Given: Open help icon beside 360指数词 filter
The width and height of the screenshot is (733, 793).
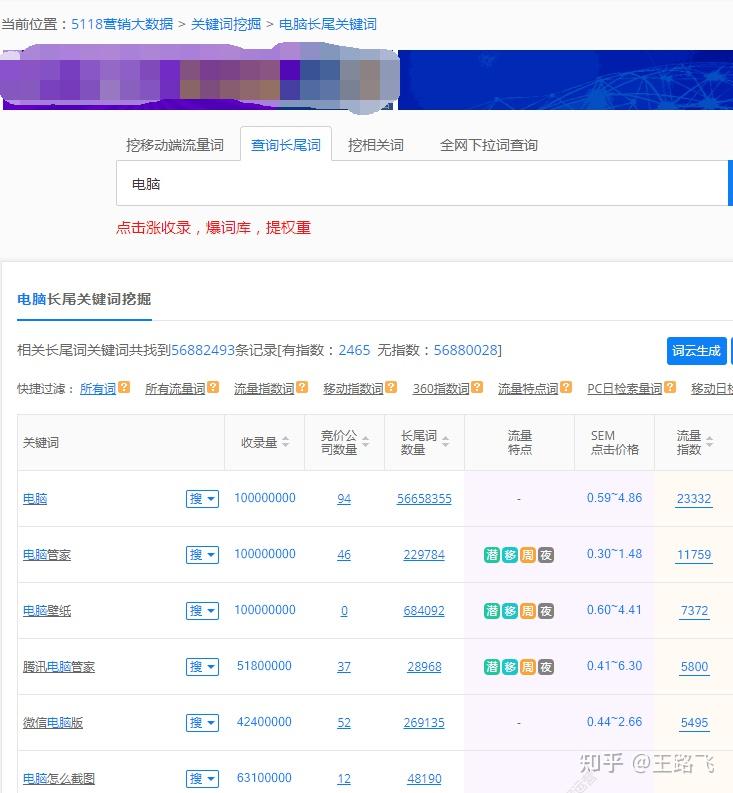Looking at the screenshot, I should pos(477,387).
